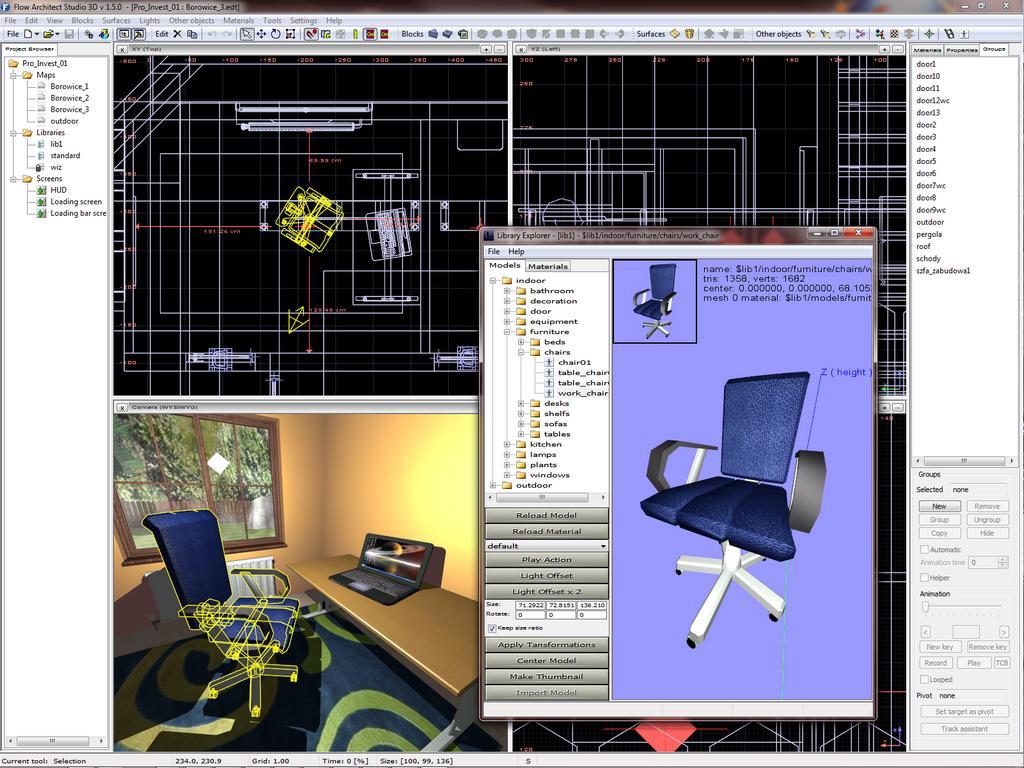Viewport: 1024px width, 768px height.
Task: Switch to Materials tab in Library Explorer
Action: pos(548,266)
